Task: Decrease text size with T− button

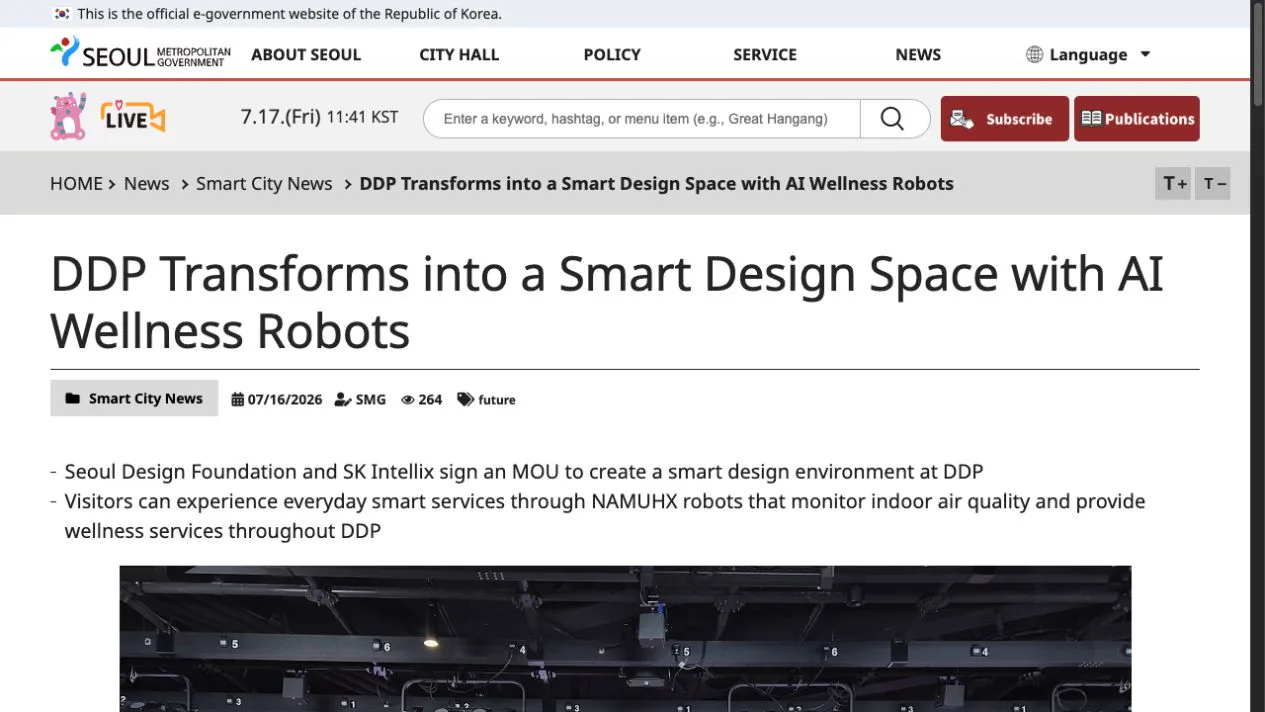Action: [1213, 183]
